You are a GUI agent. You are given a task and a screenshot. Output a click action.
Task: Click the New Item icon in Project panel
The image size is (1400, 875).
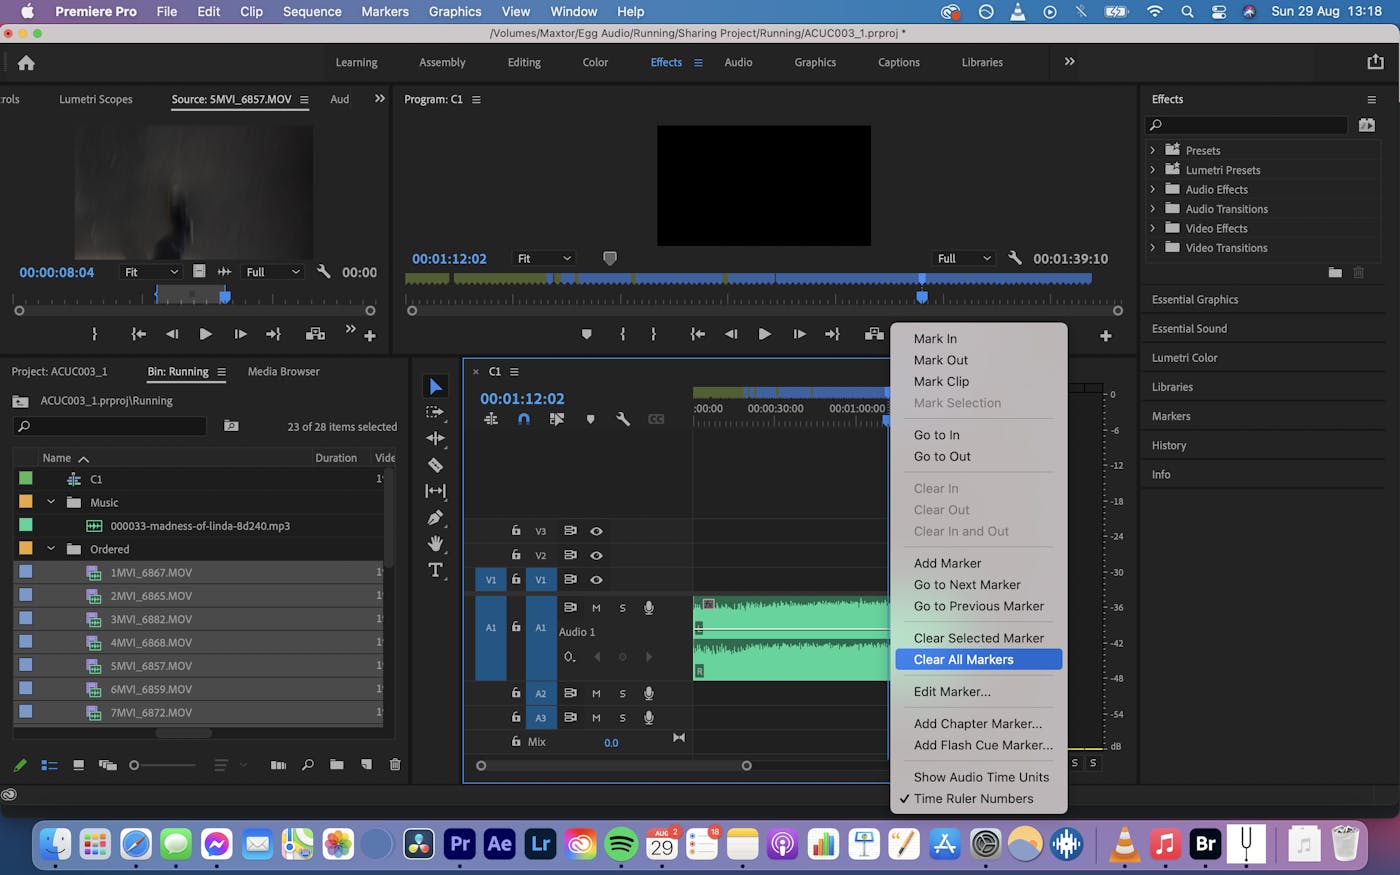click(x=366, y=765)
